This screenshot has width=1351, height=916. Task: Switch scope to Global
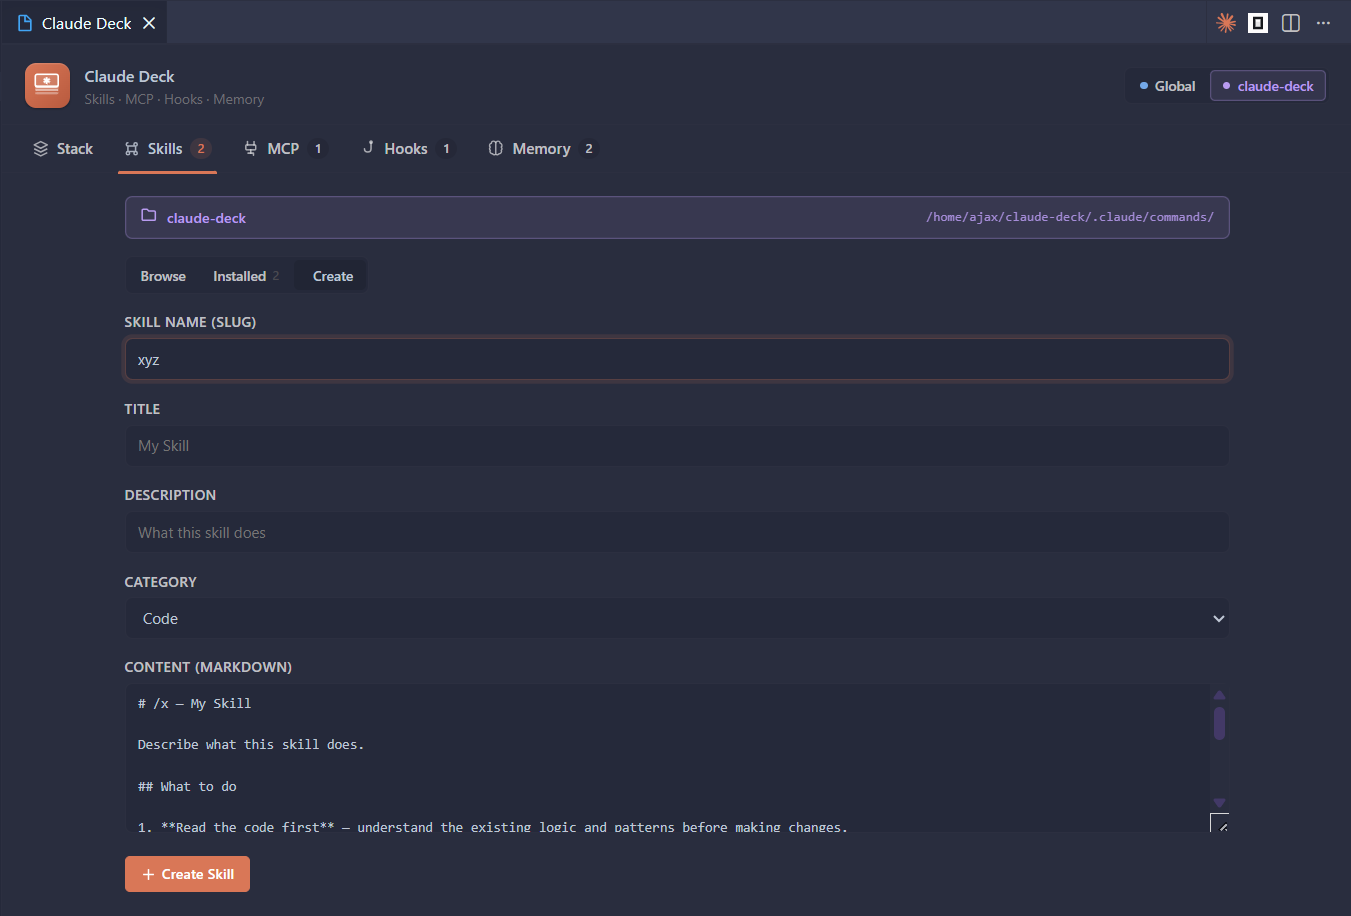[x=1167, y=86]
